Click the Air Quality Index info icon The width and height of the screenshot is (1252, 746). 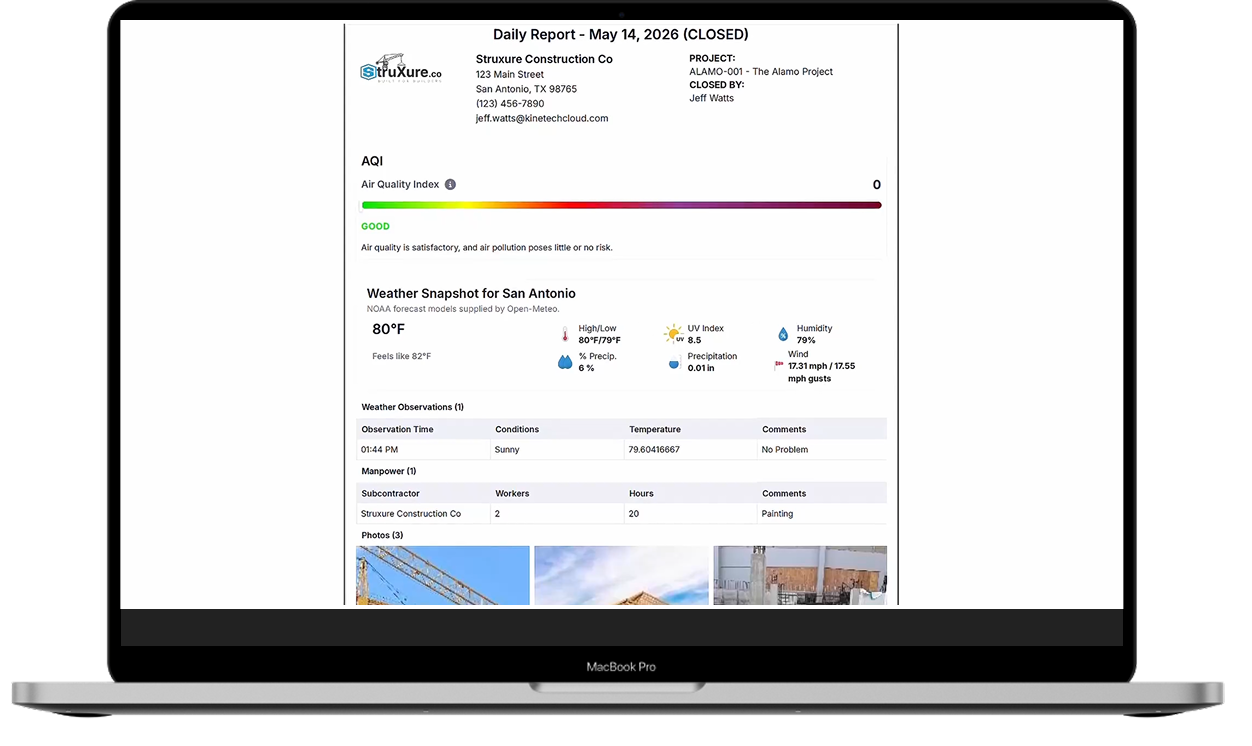tap(450, 185)
